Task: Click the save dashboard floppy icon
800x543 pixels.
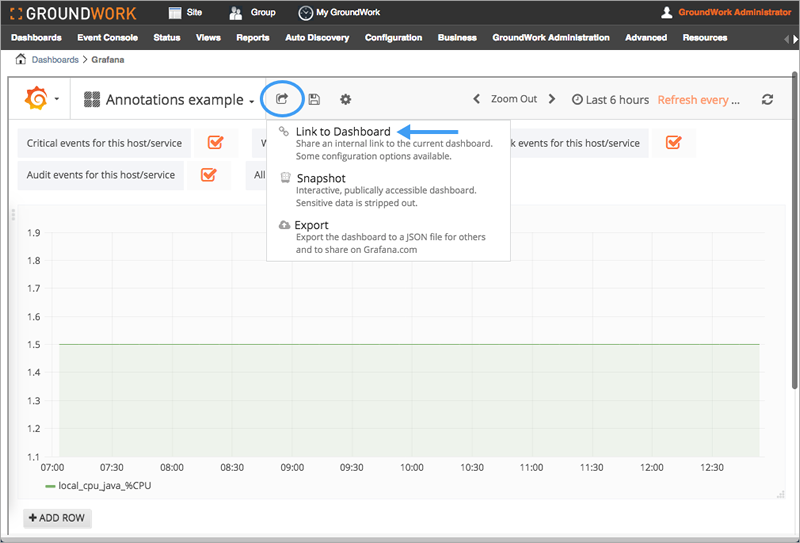Action: (x=314, y=100)
